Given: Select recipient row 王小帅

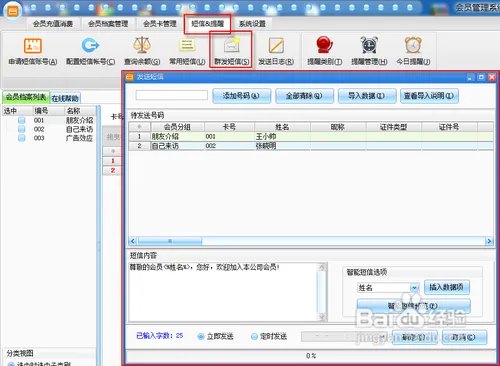Looking at the screenshot, I should pos(311,136).
